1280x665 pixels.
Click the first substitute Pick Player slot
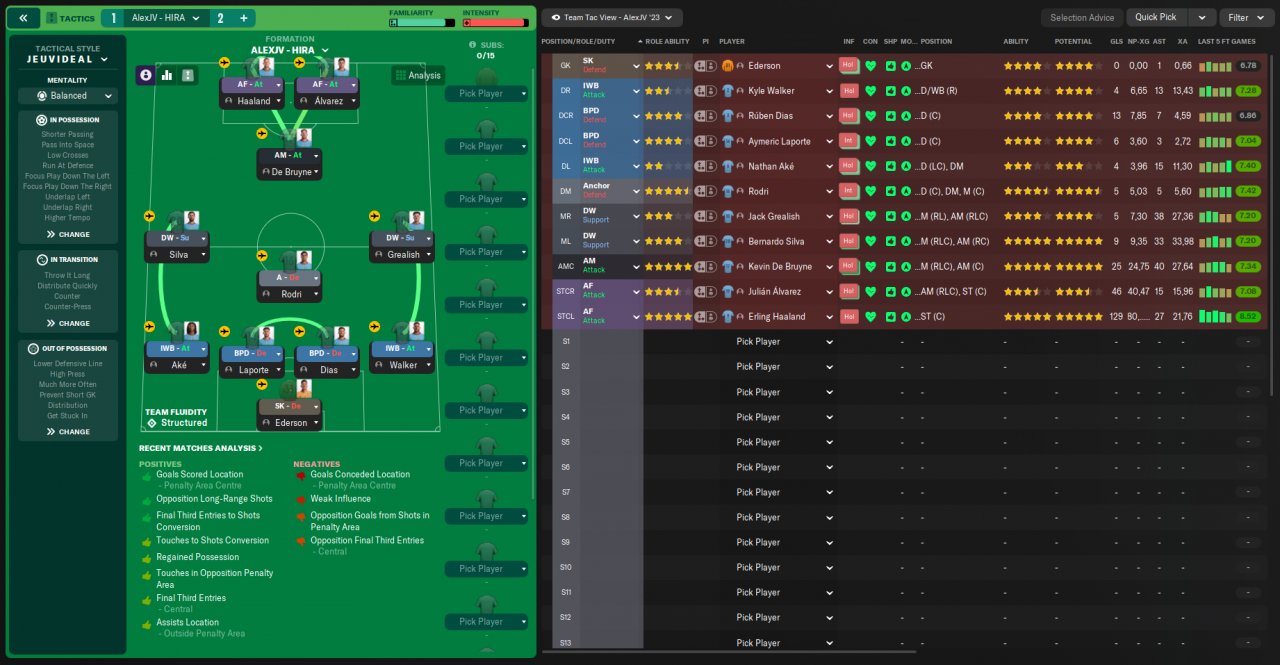pos(486,94)
